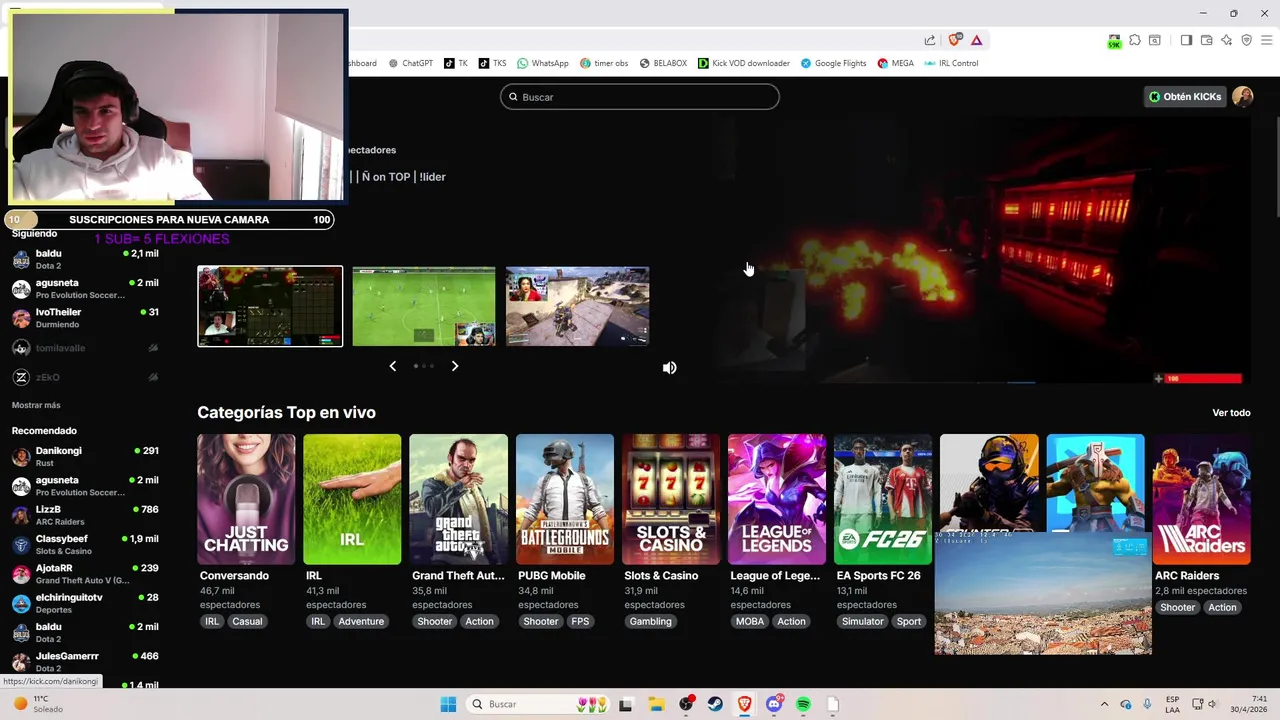Open the ARC Raiders category card

[1202, 499]
